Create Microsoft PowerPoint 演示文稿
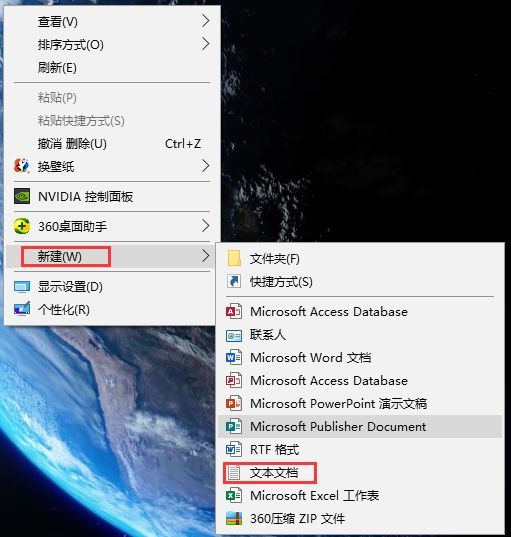The image size is (511, 537). 360,403
